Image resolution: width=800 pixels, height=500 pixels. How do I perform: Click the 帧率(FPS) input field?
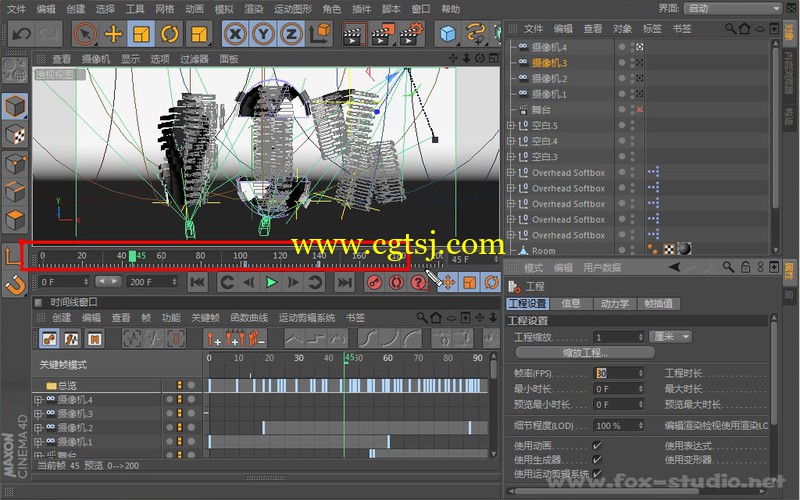(x=618, y=373)
